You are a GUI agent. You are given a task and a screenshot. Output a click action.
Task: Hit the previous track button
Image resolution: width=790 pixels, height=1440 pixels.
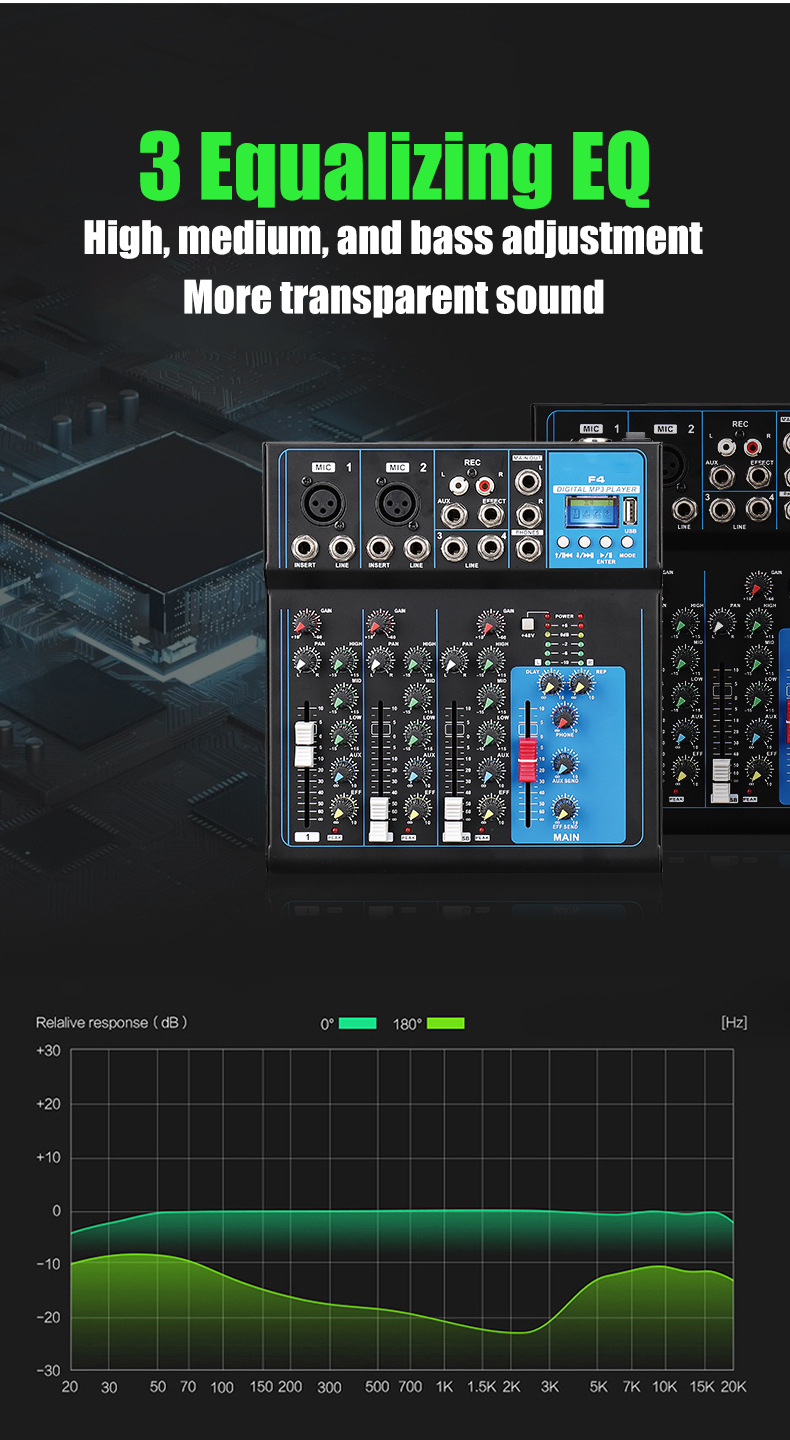[563, 542]
